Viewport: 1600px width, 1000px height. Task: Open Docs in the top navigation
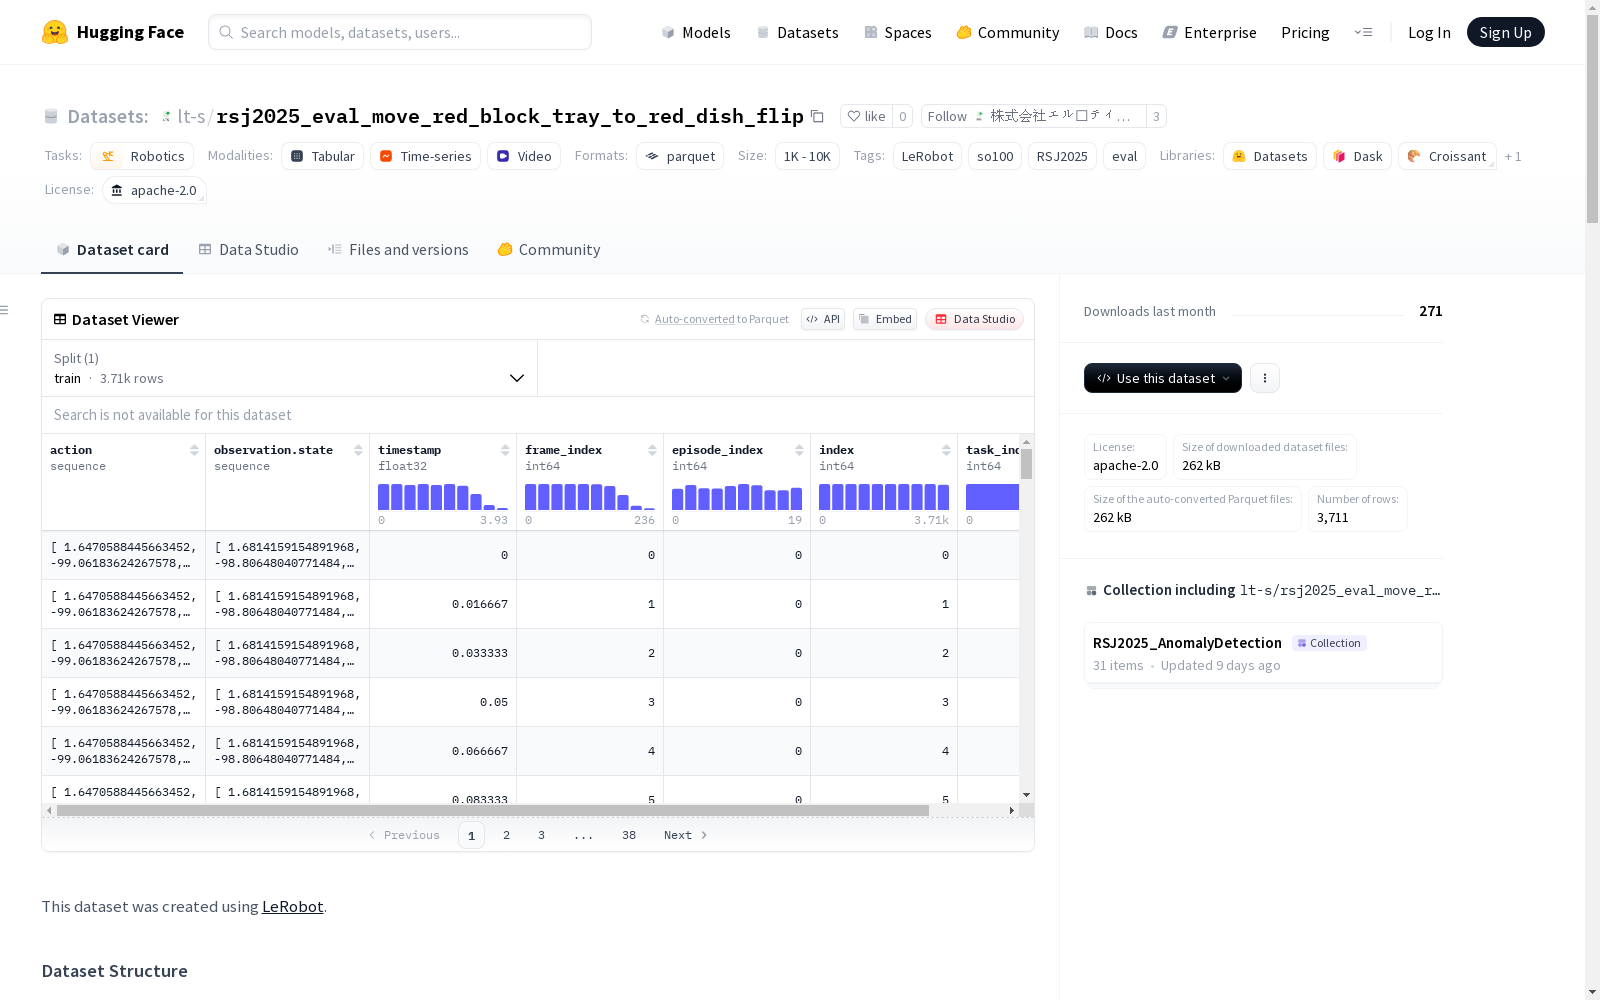tap(1111, 32)
